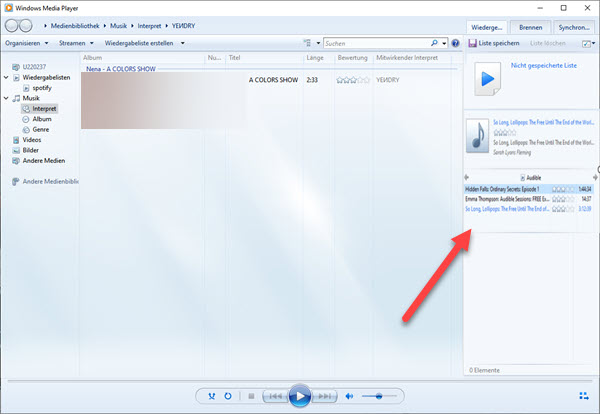Image resolution: width=600 pixels, height=414 pixels.
Task: Rate the A COLORS SHOW track stars
Action: (x=353, y=80)
